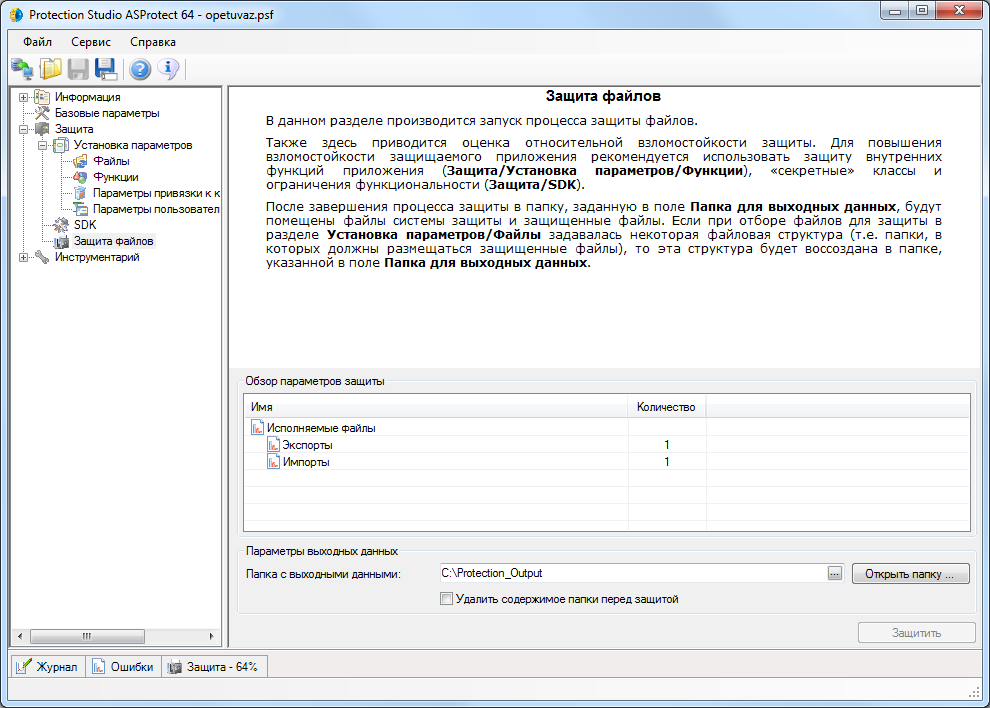Click the tree panel horizontal scrollbar thumb

(x=87, y=636)
